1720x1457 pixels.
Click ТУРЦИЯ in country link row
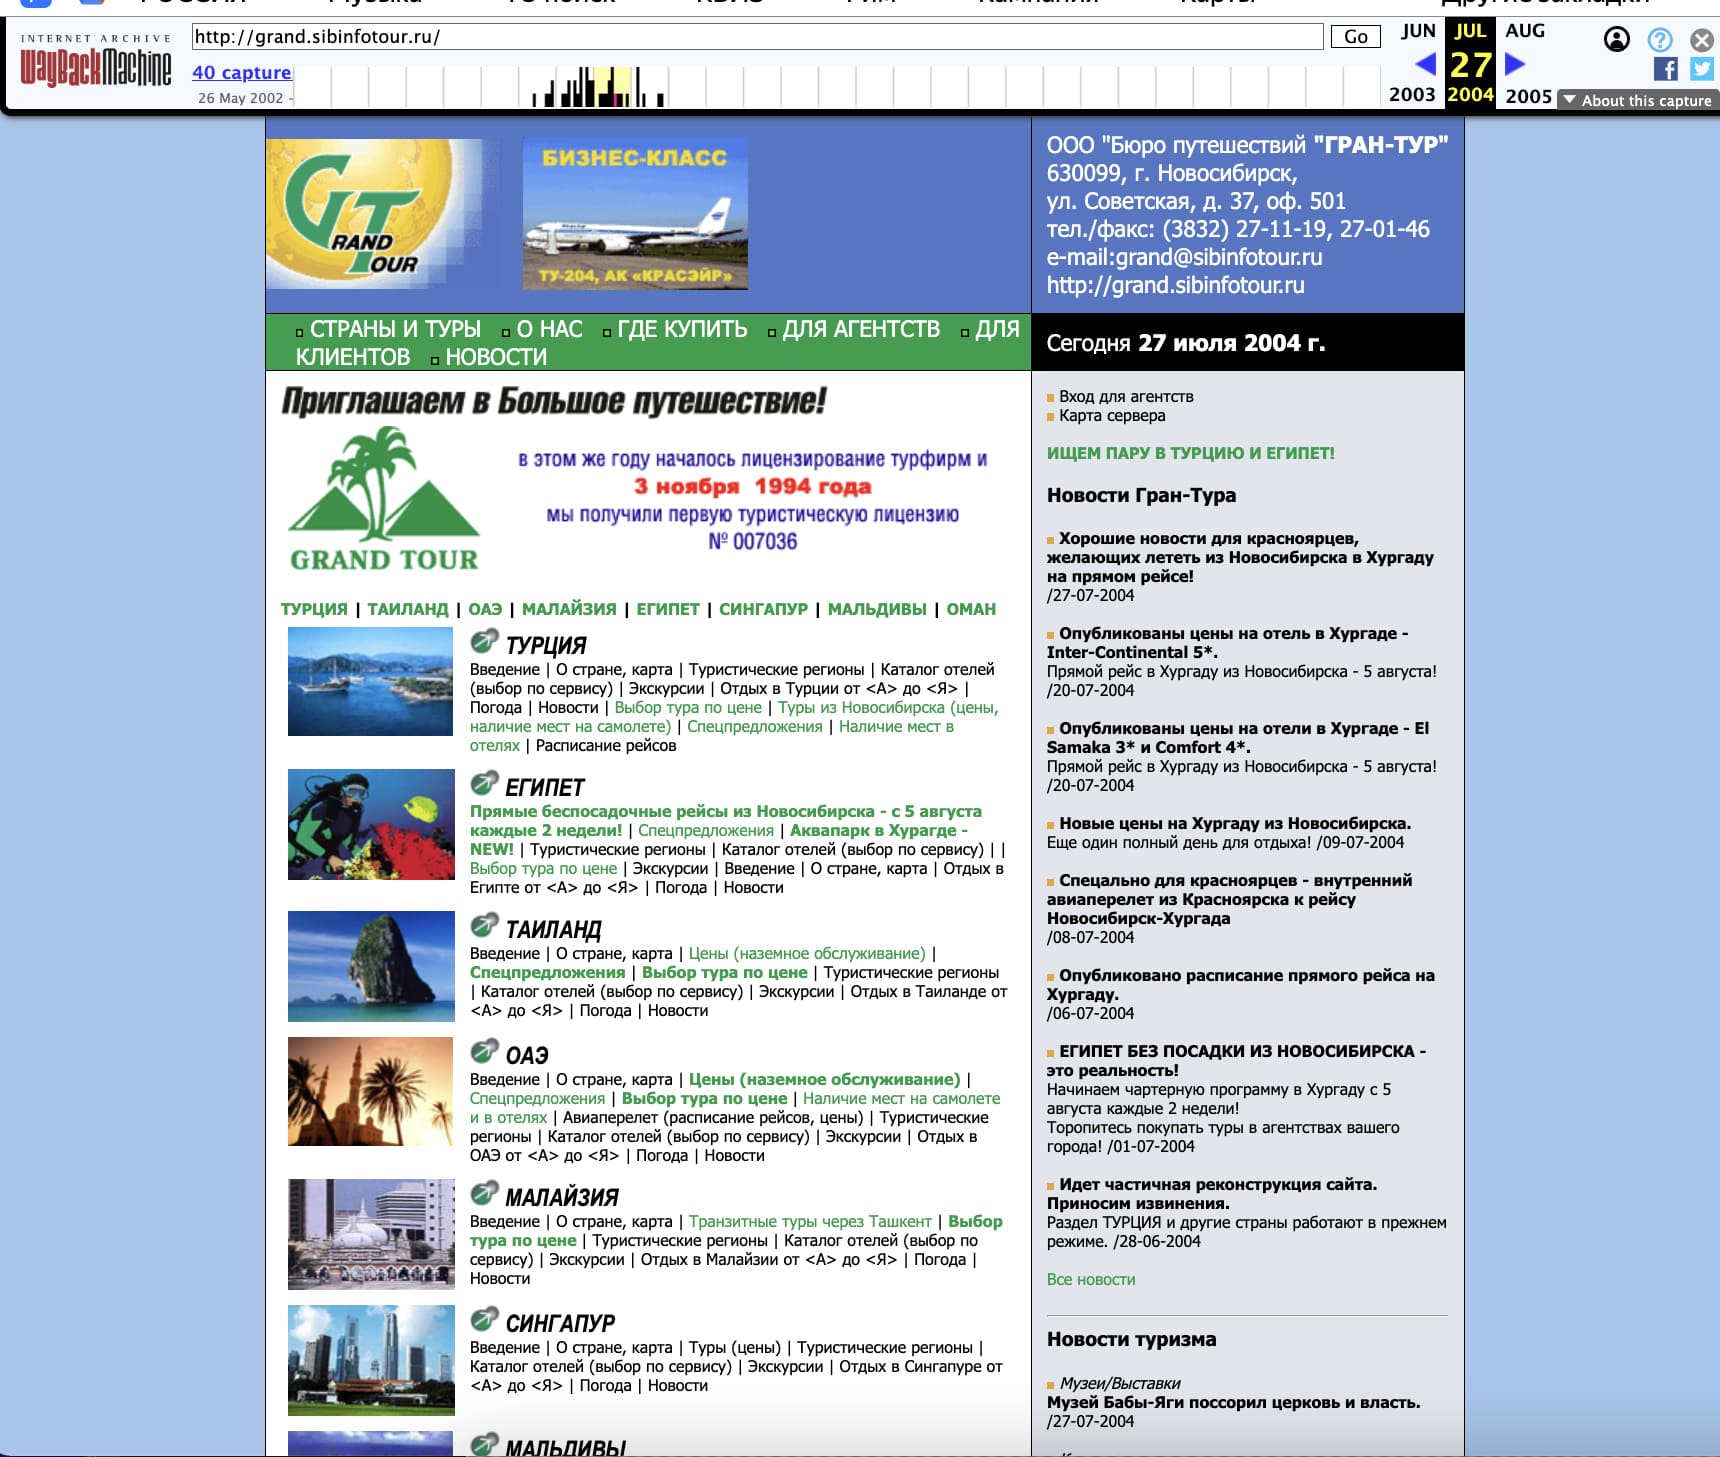click(x=314, y=609)
